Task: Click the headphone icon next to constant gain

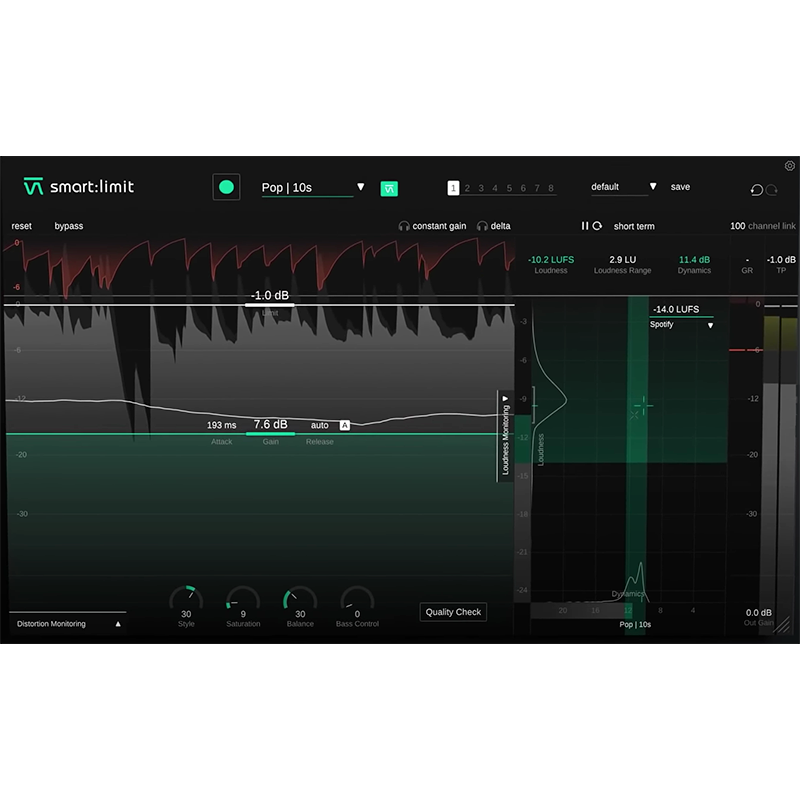Action: pyautogui.click(x=404, y=225)
